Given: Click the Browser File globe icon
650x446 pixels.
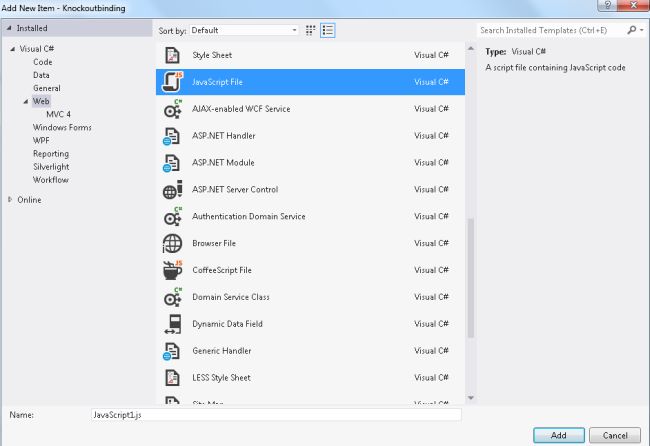Looking at the screenshot, I should (x=172, y=243).
